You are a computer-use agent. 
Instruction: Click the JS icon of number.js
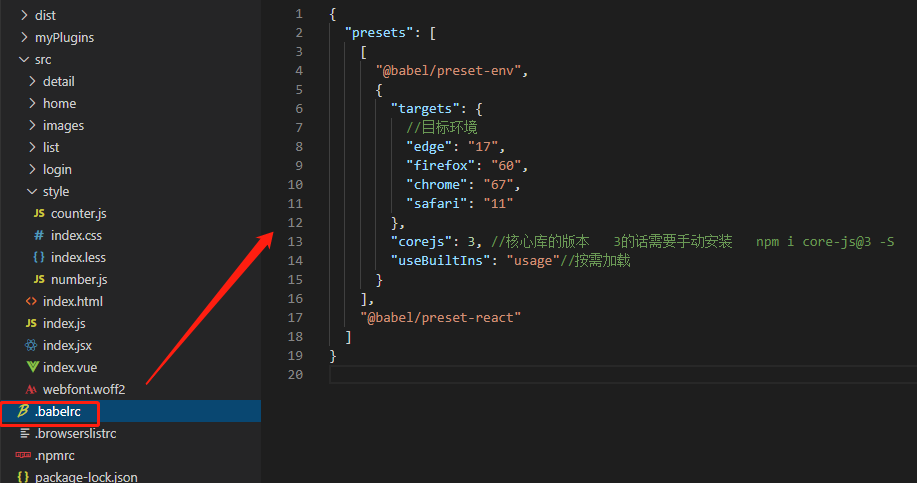pos(39,280)
